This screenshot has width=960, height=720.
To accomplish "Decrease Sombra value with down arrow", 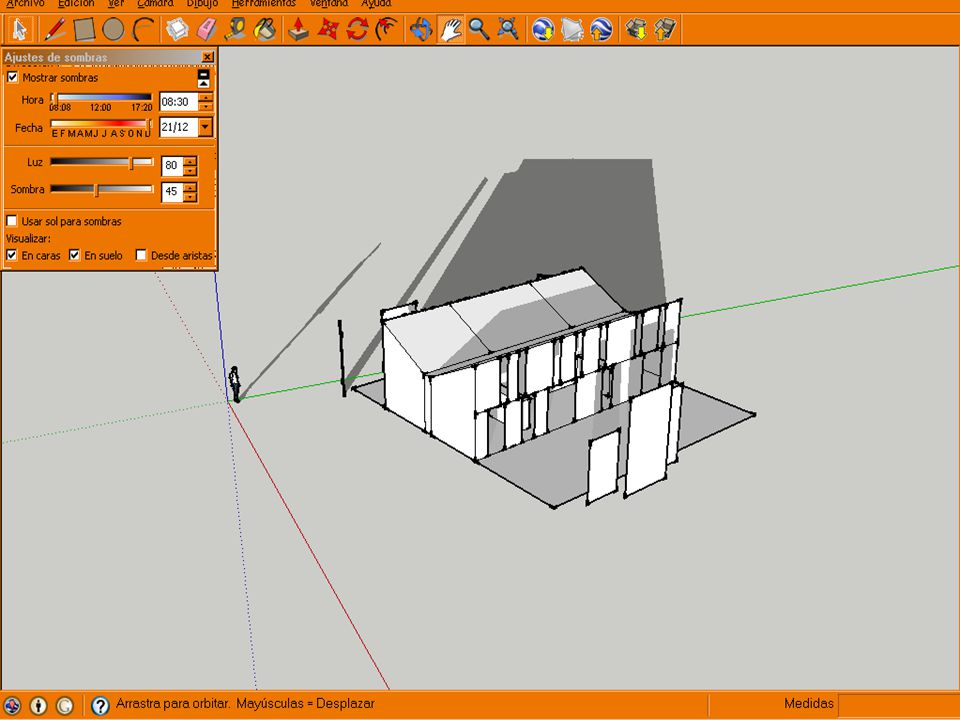I will (190, 197).
